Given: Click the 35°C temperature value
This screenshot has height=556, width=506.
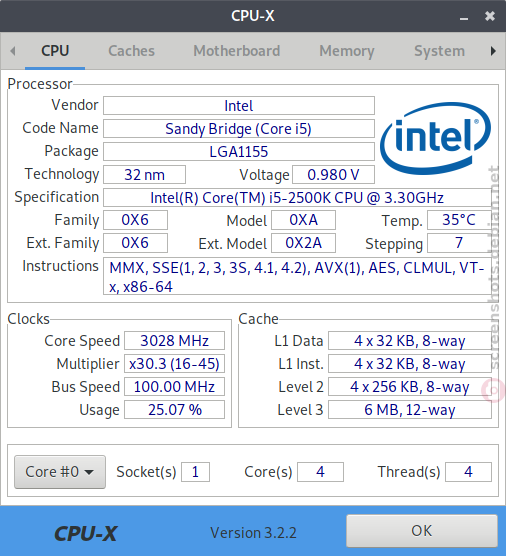Looking at the screenshot, I should pyautogui.click(x=459, y=220).
